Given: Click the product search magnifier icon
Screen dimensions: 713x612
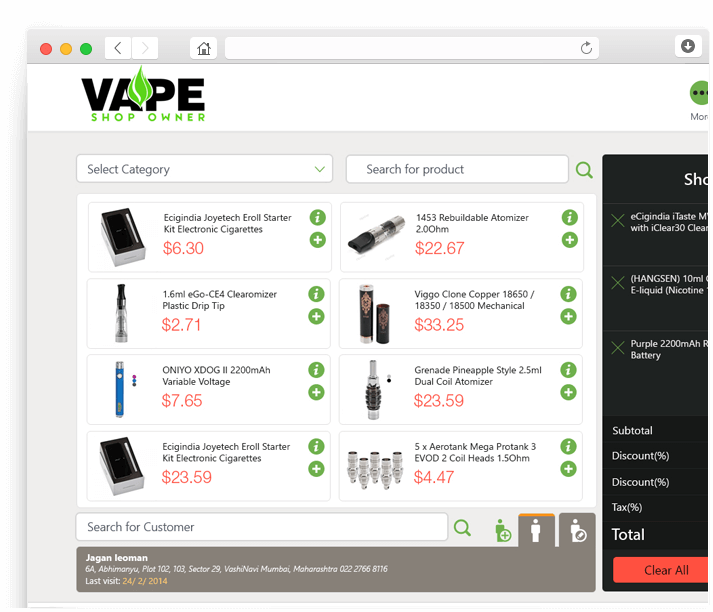Looking at the screenshot, I should coord(584,170).
